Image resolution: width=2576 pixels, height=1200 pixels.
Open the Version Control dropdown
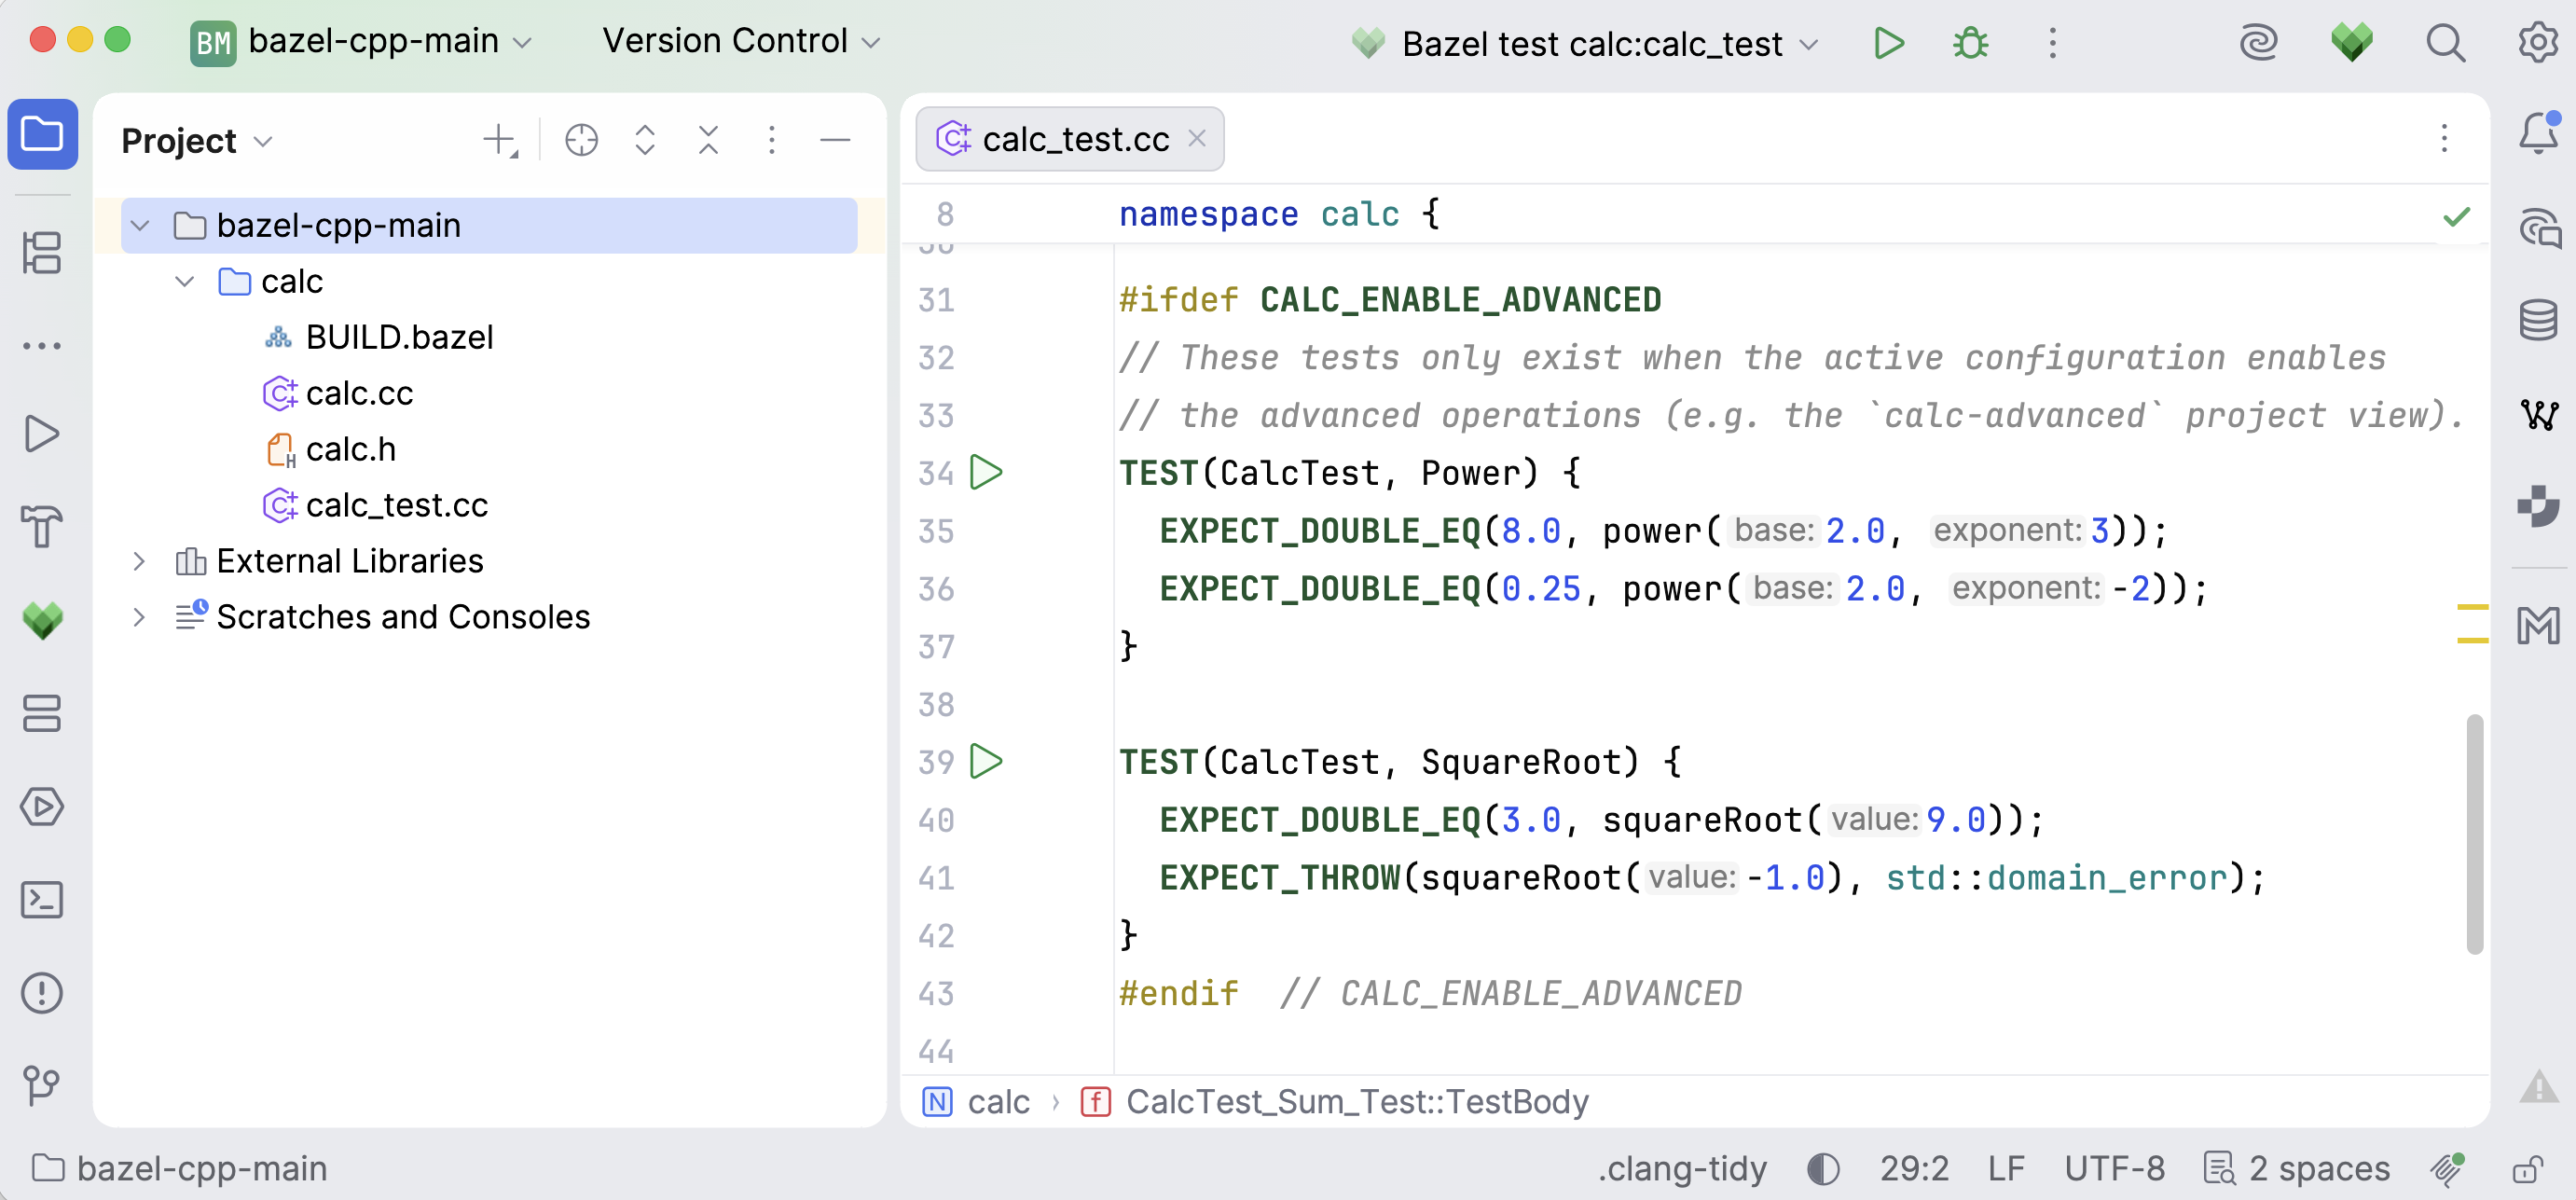coord(741,42)
